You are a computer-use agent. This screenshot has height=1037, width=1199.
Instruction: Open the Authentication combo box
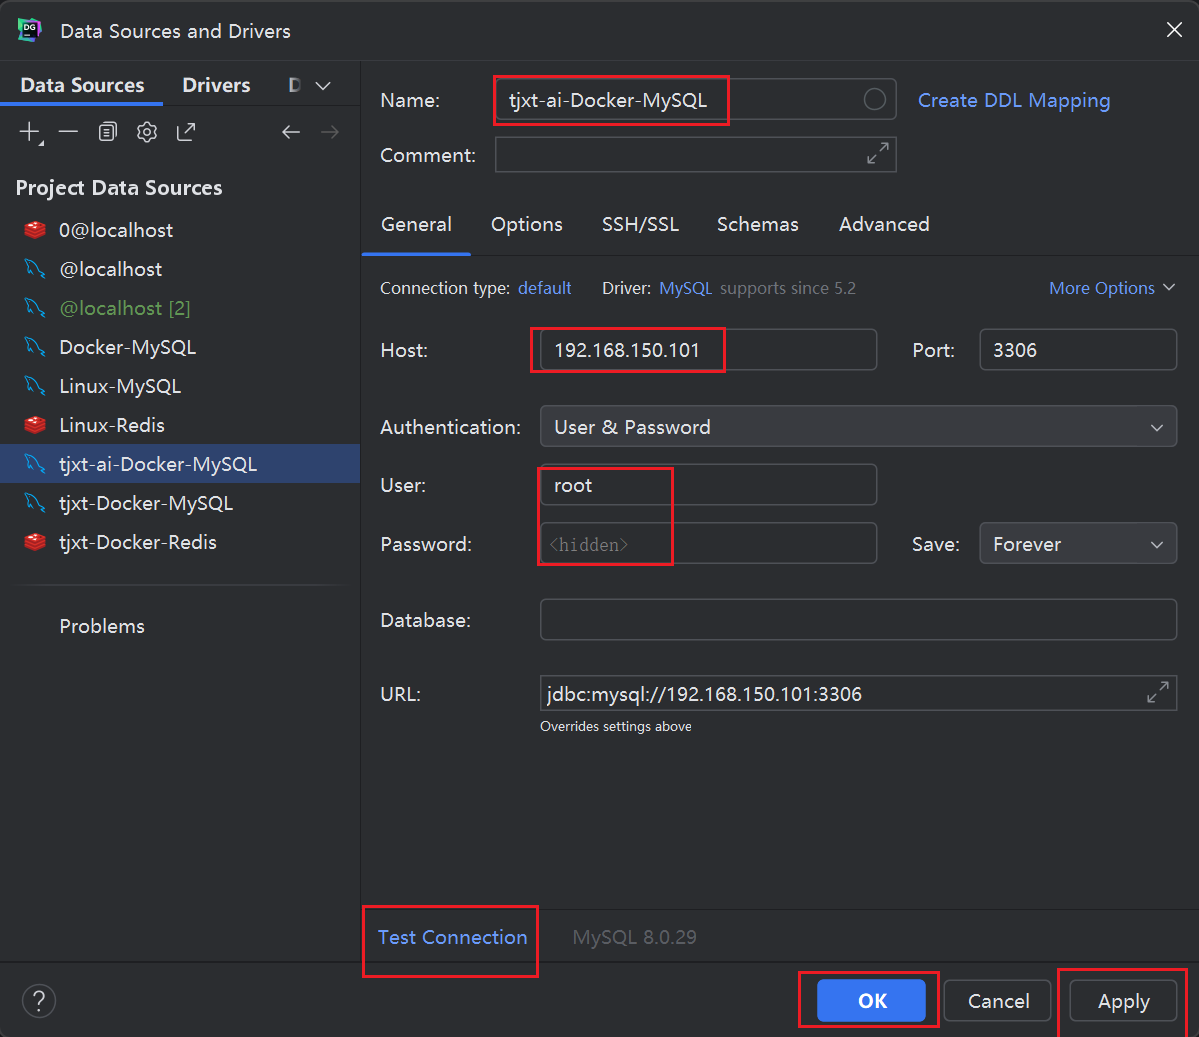pos(858,426)
